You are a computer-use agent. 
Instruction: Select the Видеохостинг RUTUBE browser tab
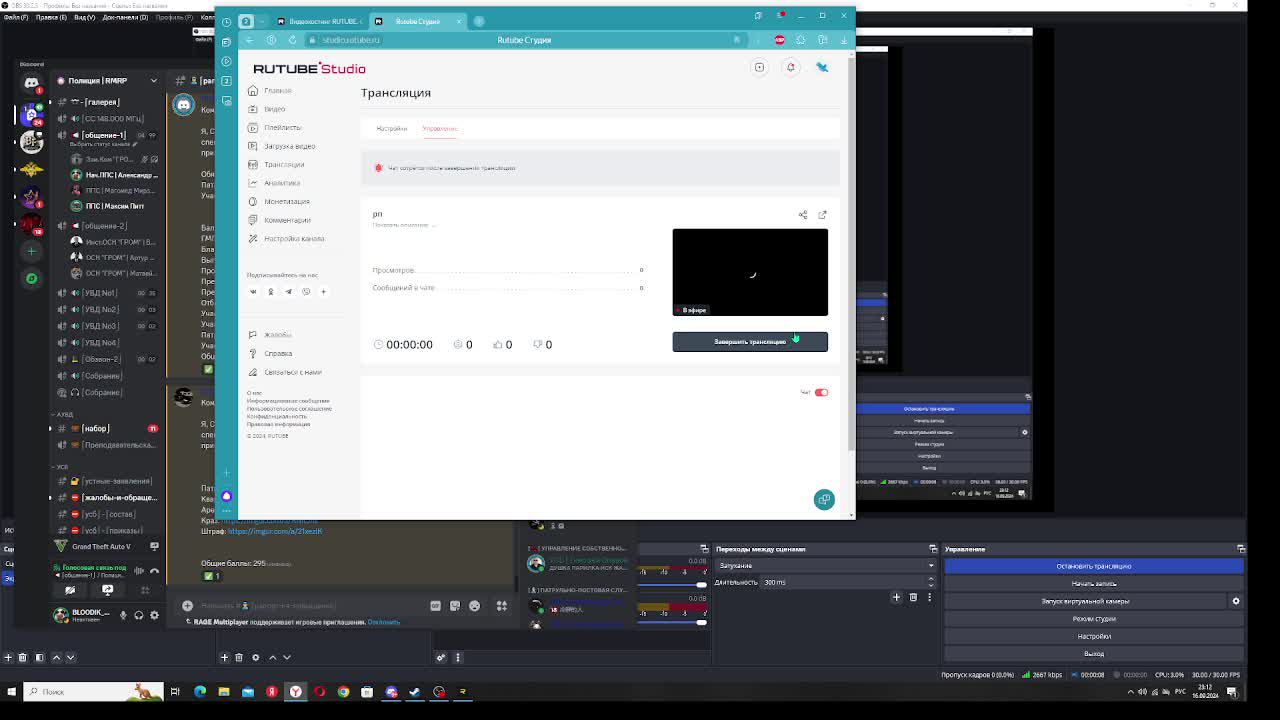click(320, 21)
